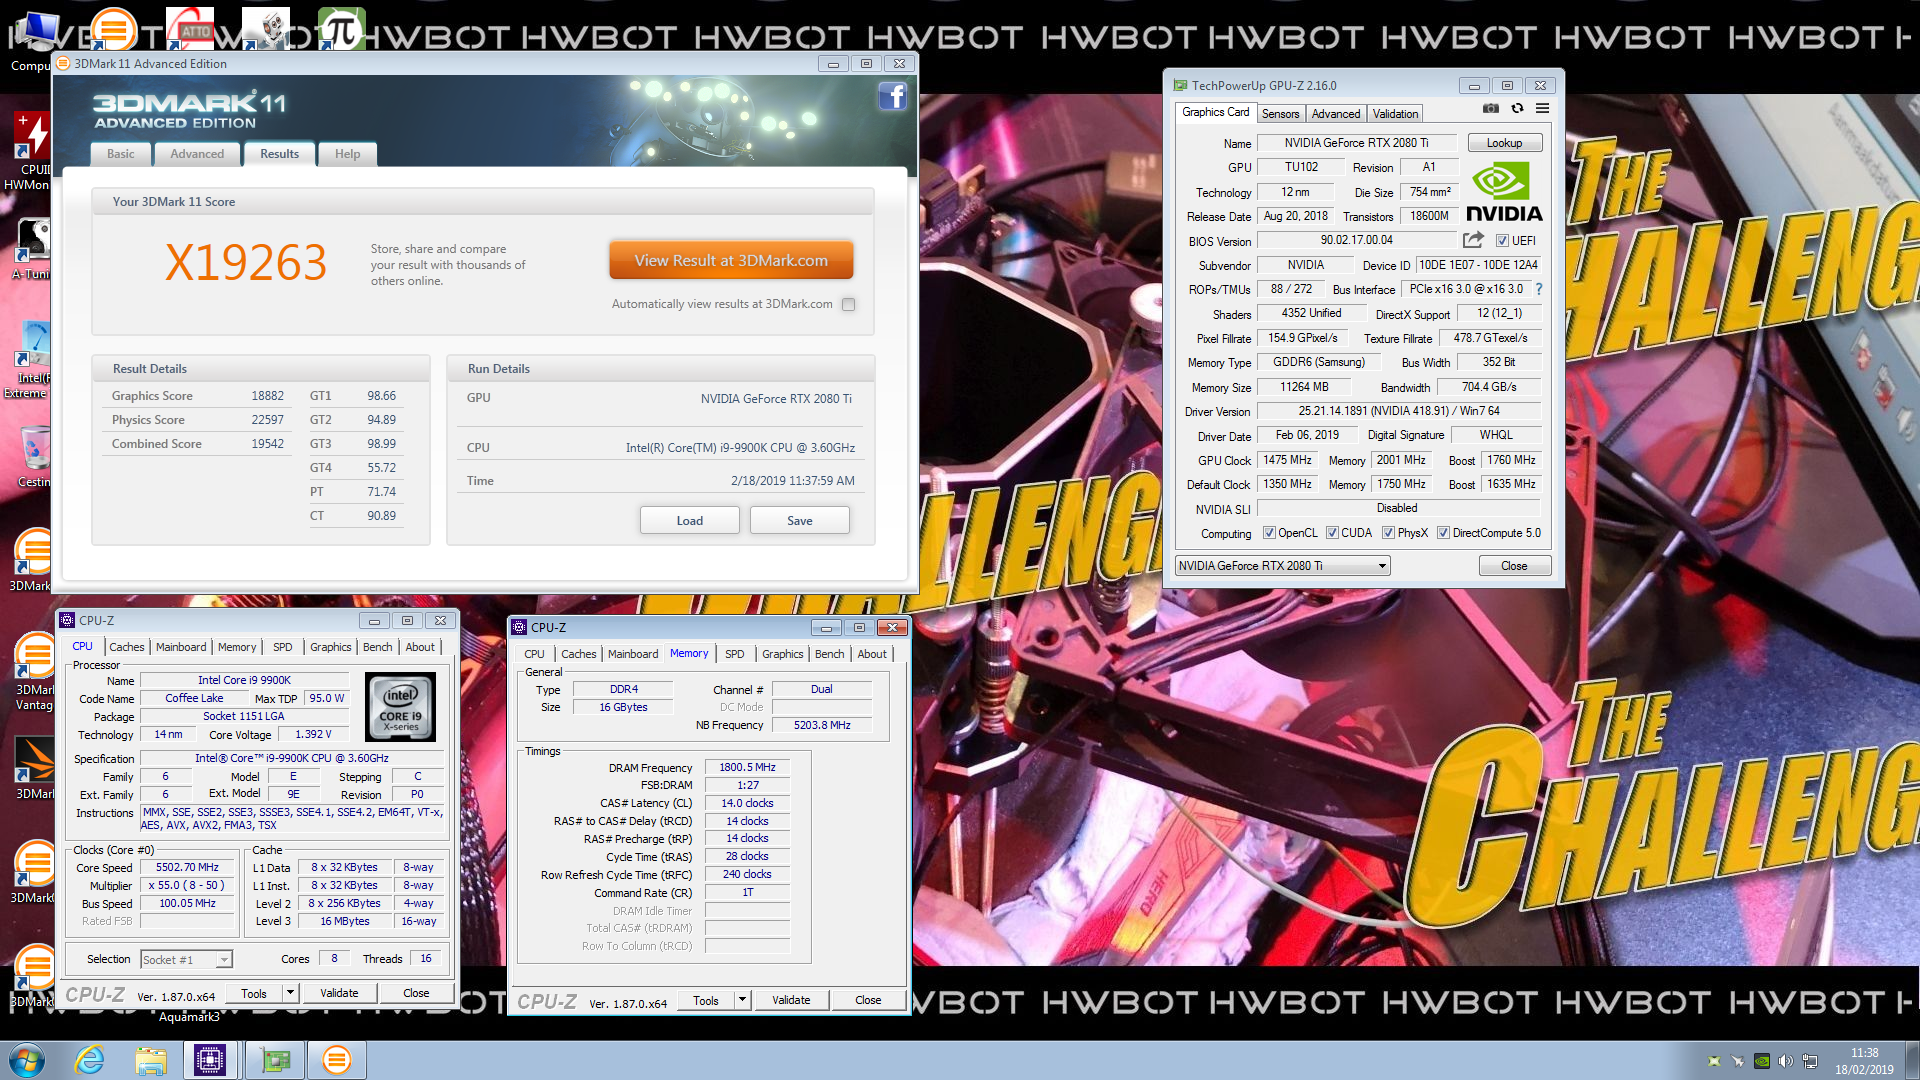
Task: Toggle the OpenCL checkbox
Action: [x=1269, y=533]
